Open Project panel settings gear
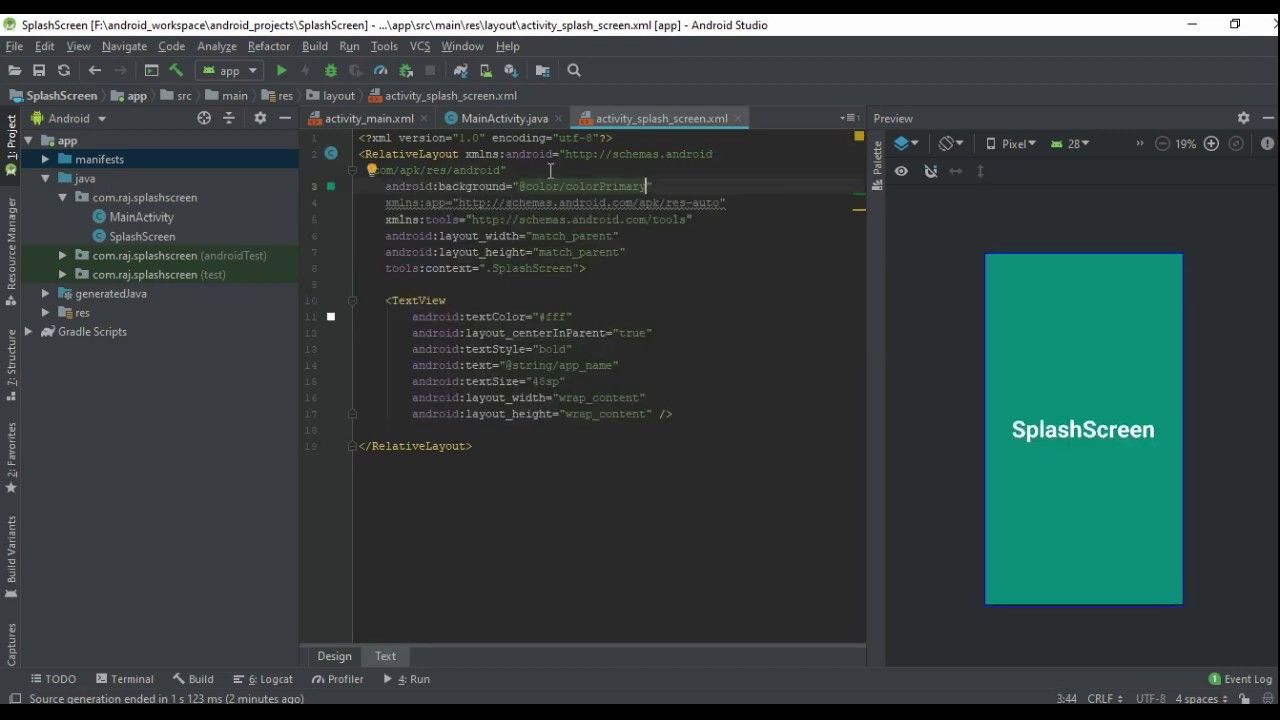The height and width of the screenshot is (720, 1280). (x=260, y=118)
